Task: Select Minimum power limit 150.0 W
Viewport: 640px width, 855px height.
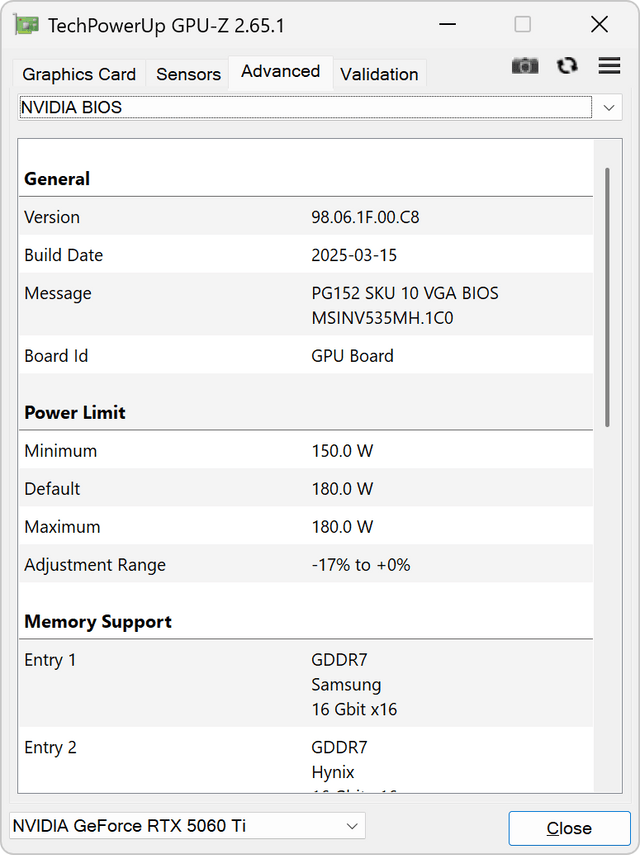Action: click(x=342, y=451)
